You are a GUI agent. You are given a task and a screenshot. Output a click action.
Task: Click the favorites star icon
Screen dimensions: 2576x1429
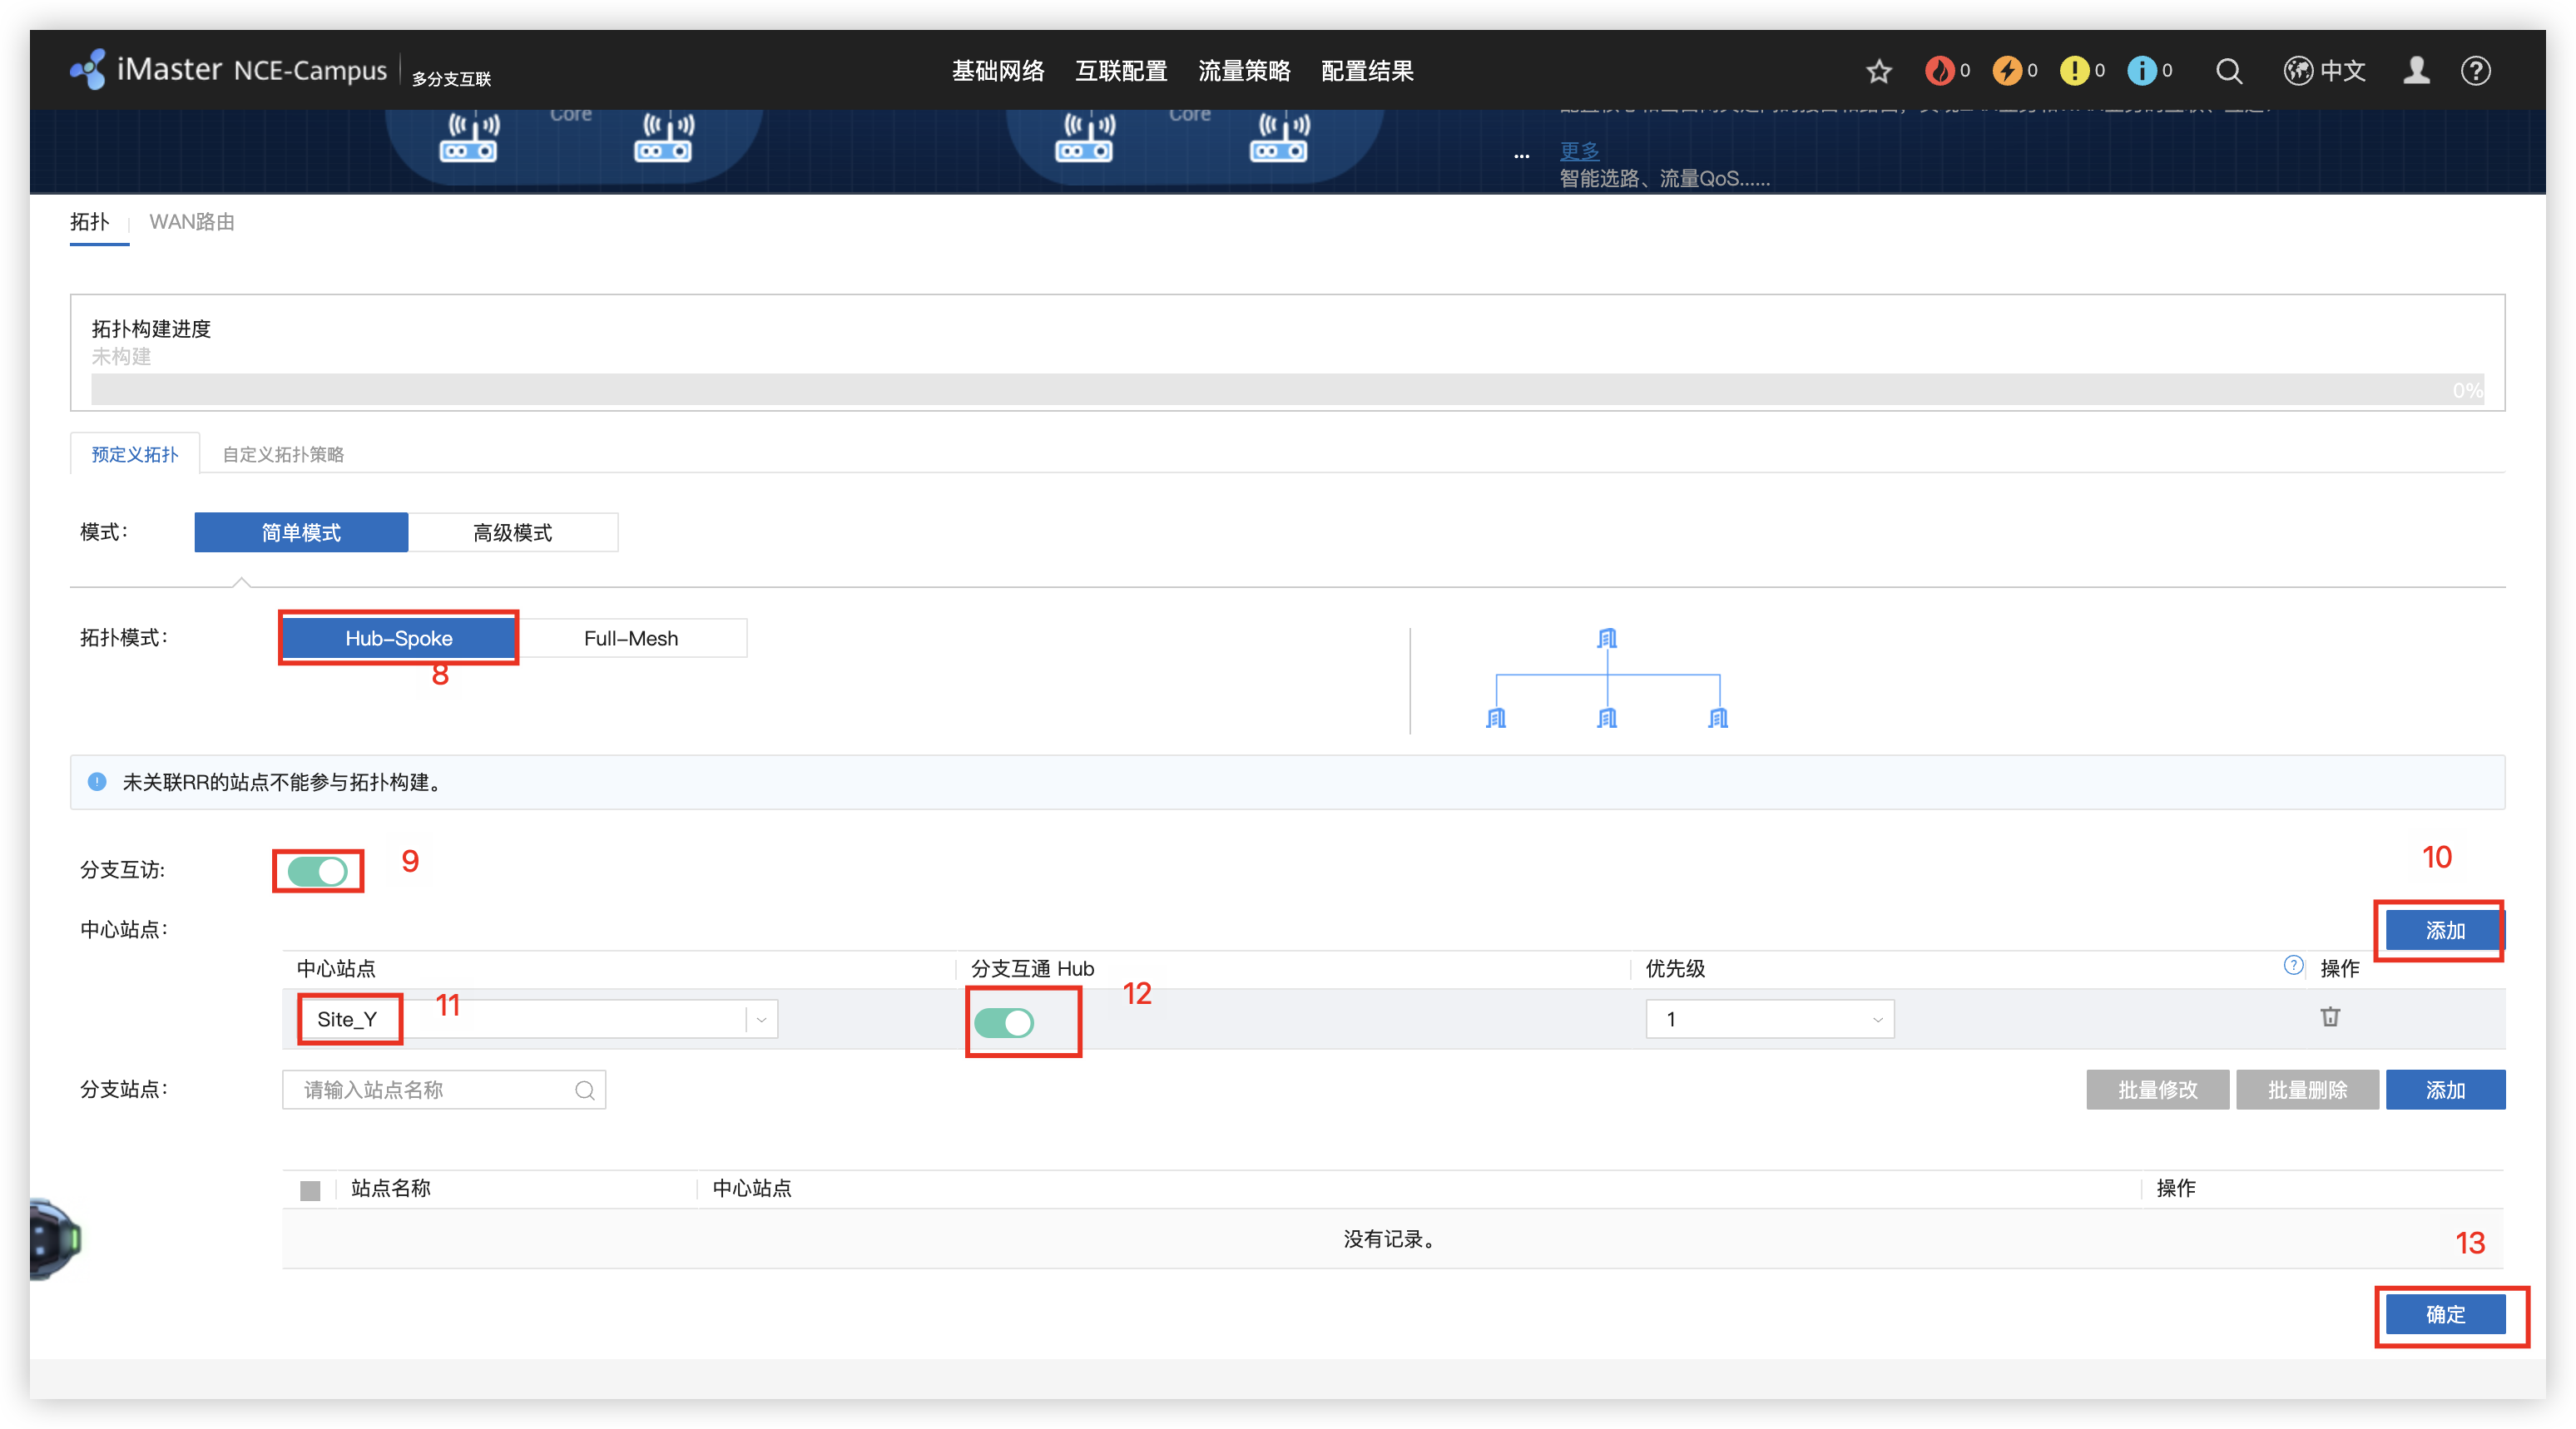coord(1879,71)
